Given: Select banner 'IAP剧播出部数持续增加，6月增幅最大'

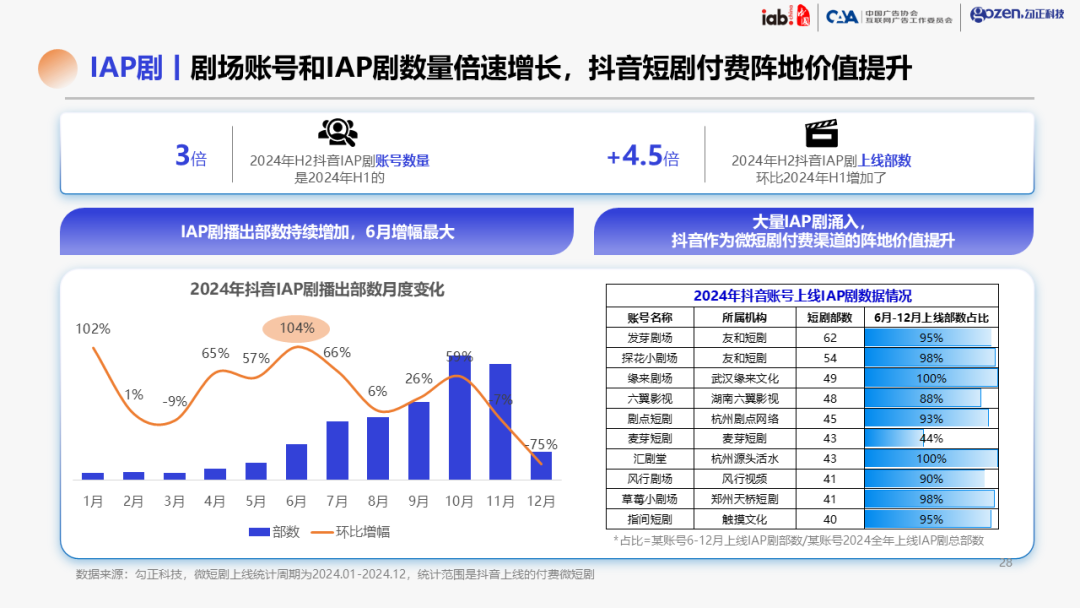Looking at the screenshot, I should pos(317,231).
